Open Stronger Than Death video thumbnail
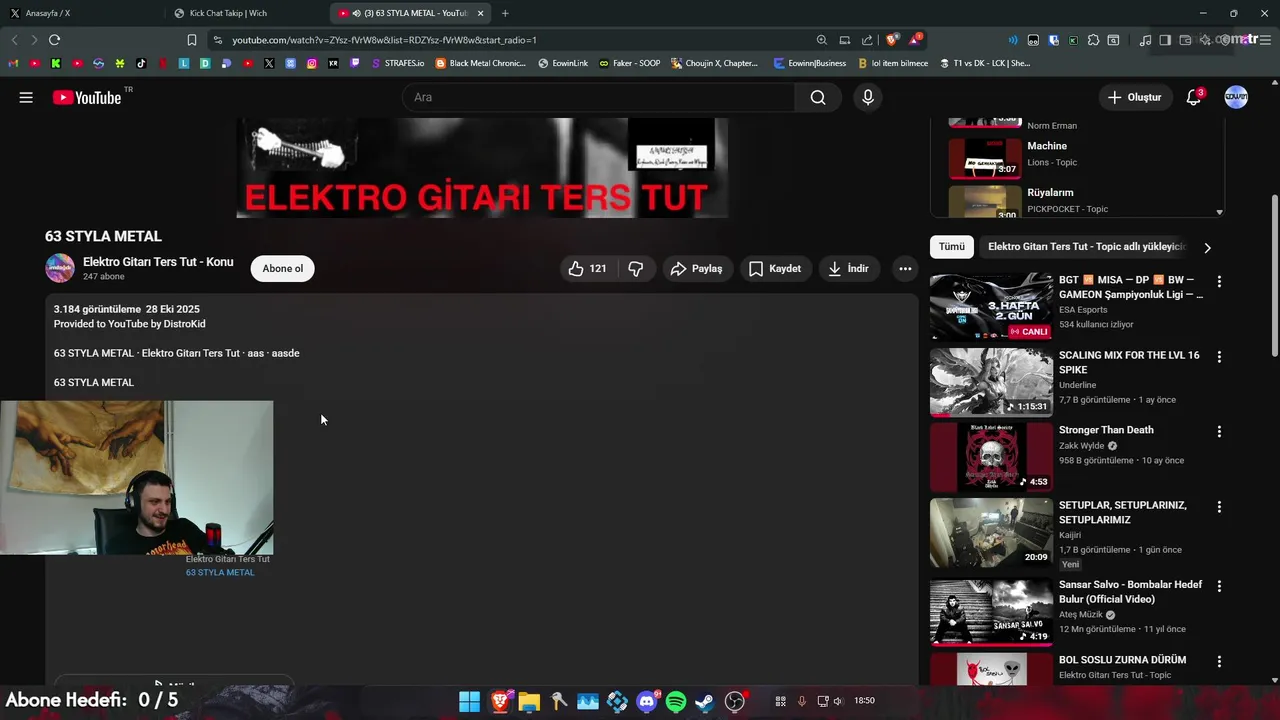Image resolution: width=1280 pixels, height=720 pixels. click(x=991, y=457)
